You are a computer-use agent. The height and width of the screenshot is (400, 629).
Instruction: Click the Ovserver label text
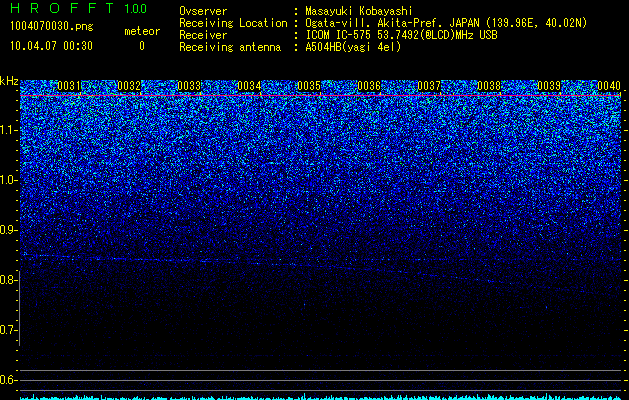203,11
